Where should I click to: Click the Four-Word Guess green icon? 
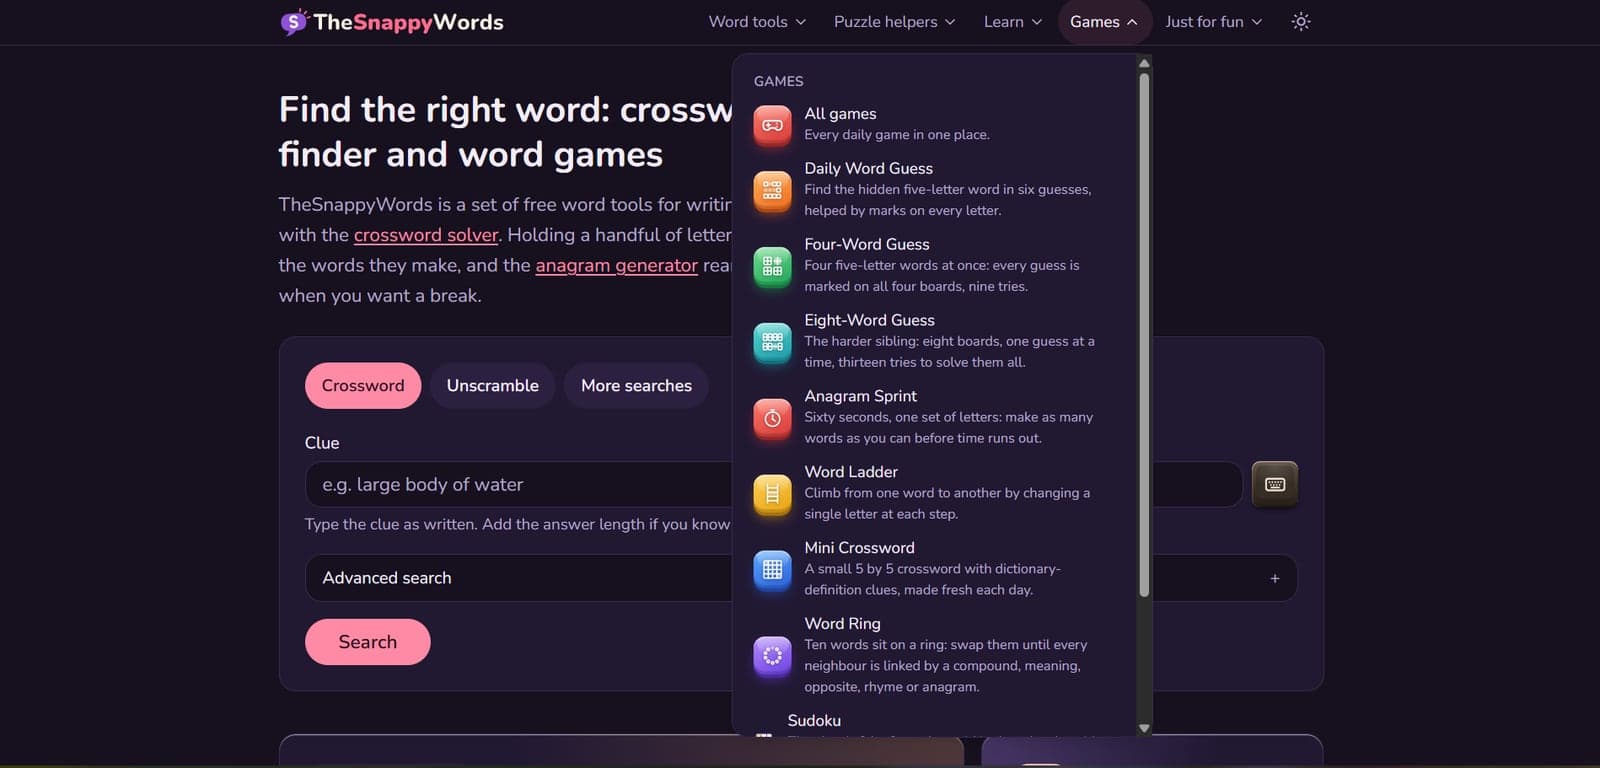(772, 266)
